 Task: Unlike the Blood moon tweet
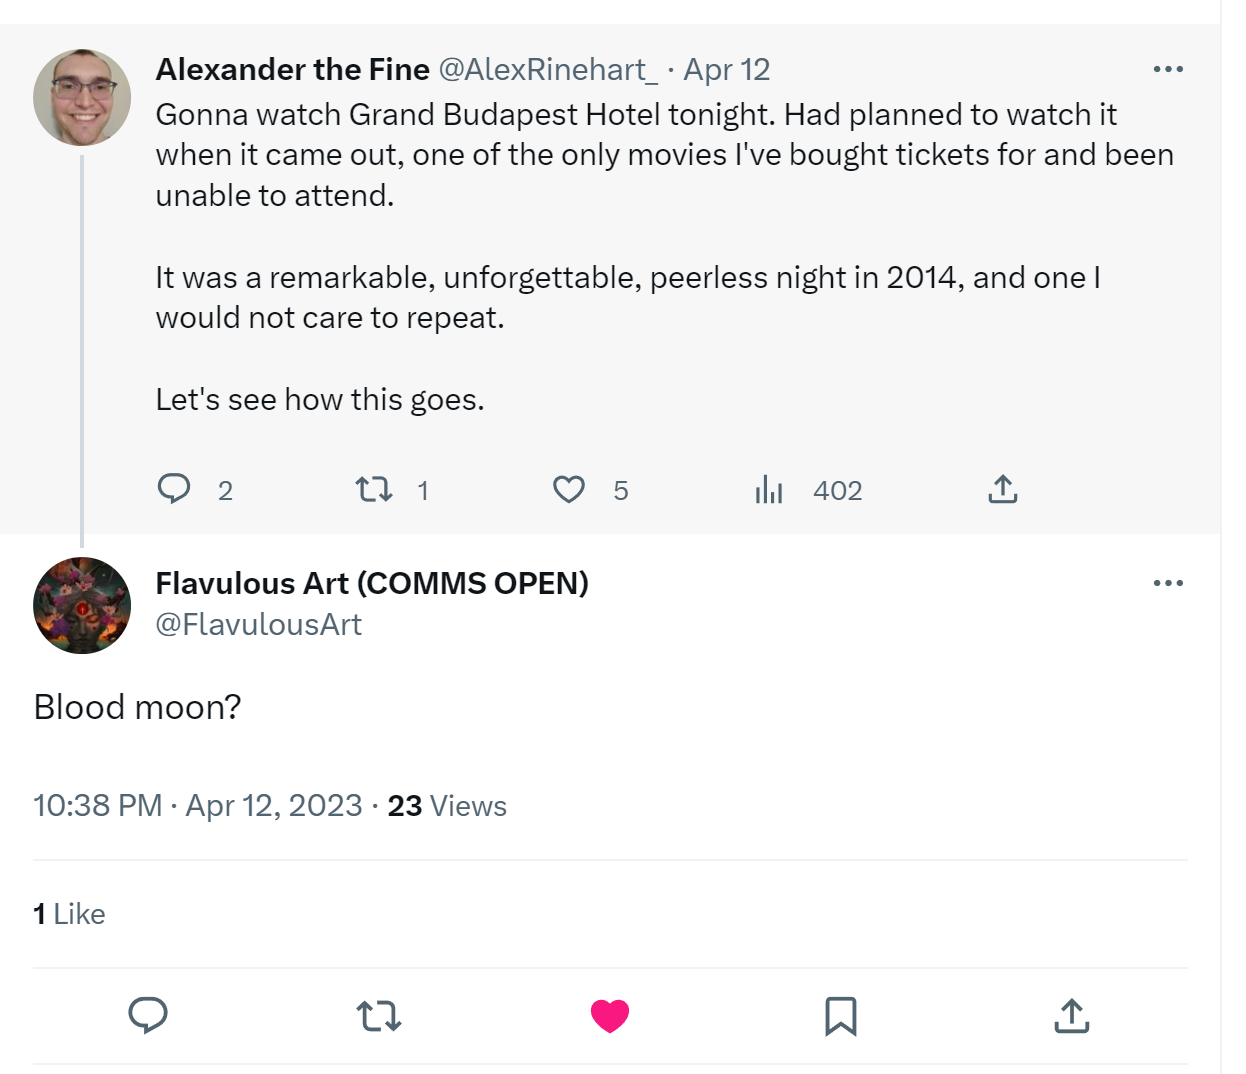pyautogui.click(x=610, y=1015)
